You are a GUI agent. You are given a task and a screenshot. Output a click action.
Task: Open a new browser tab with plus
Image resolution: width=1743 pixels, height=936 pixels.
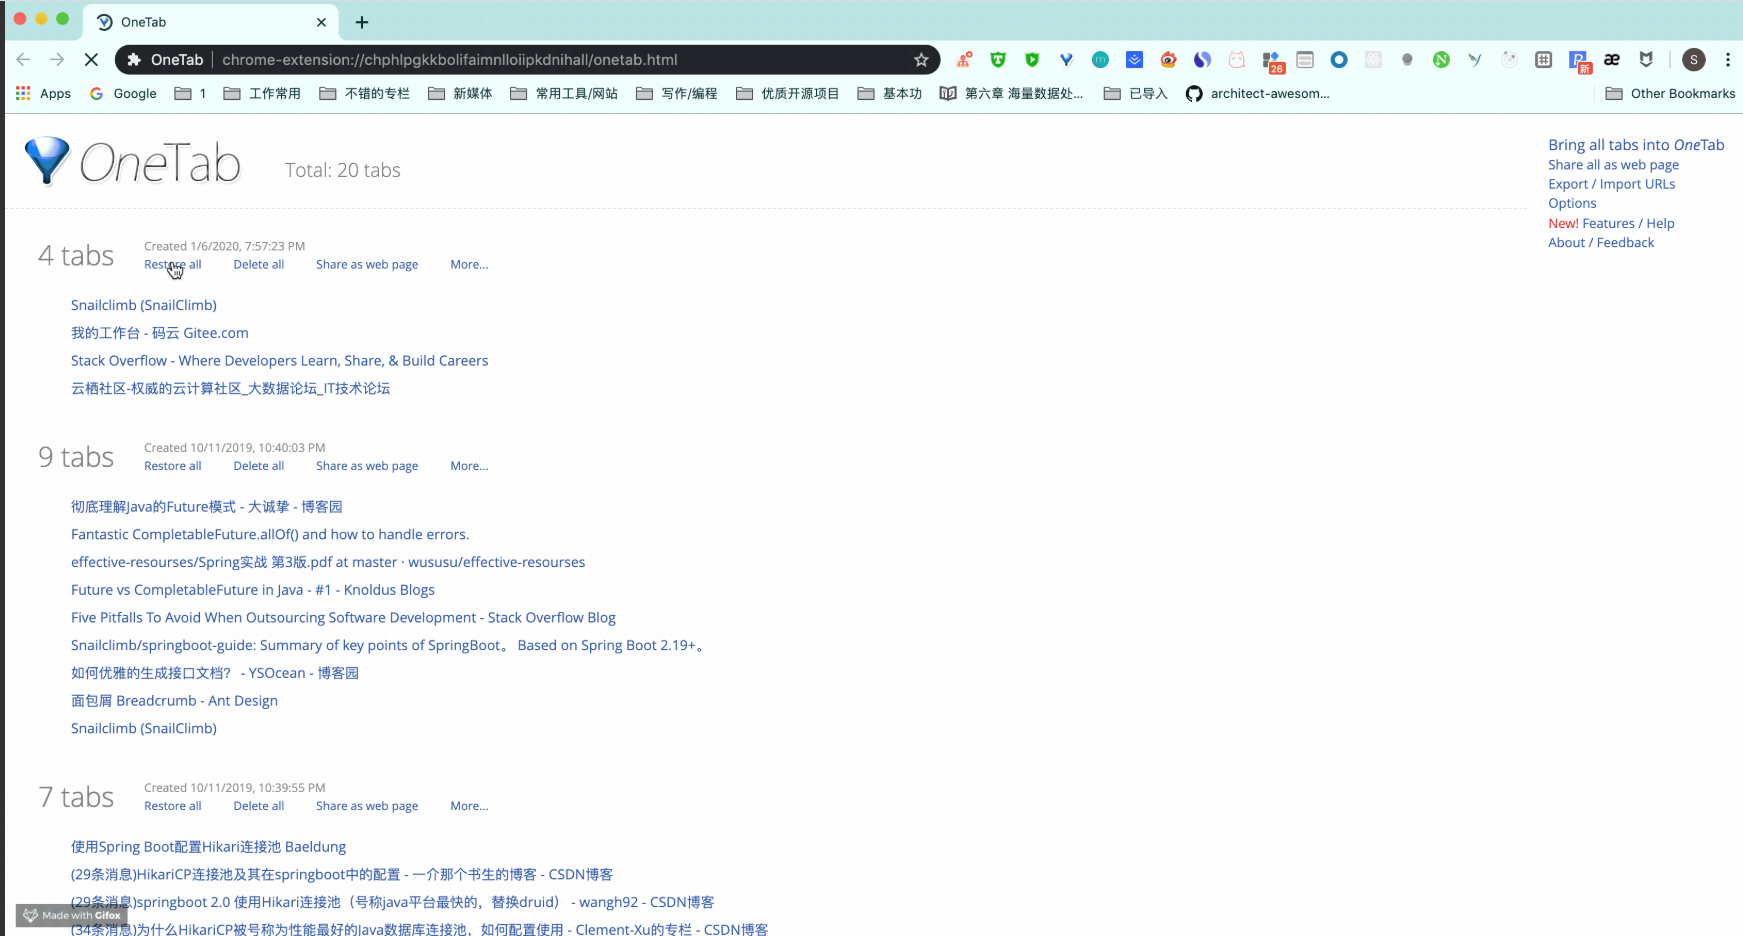point(362,22)
